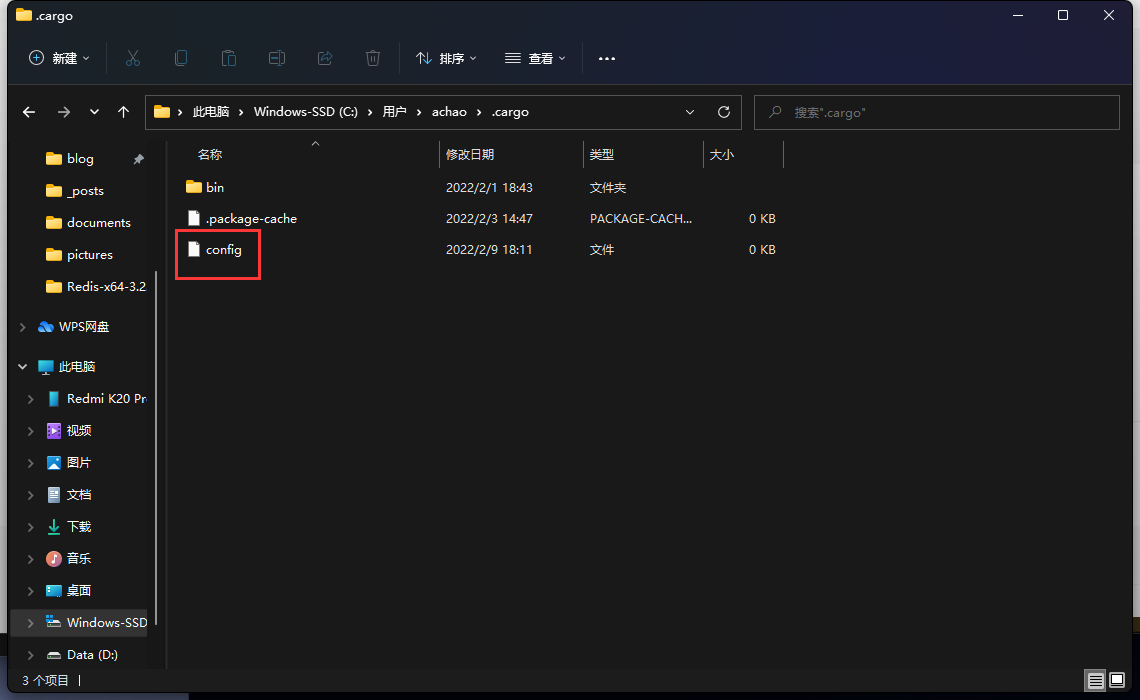This screenshot has width=1140, height=700.
Task: Click the Cut scissors icon in toolbar
Action: (133, 58)
